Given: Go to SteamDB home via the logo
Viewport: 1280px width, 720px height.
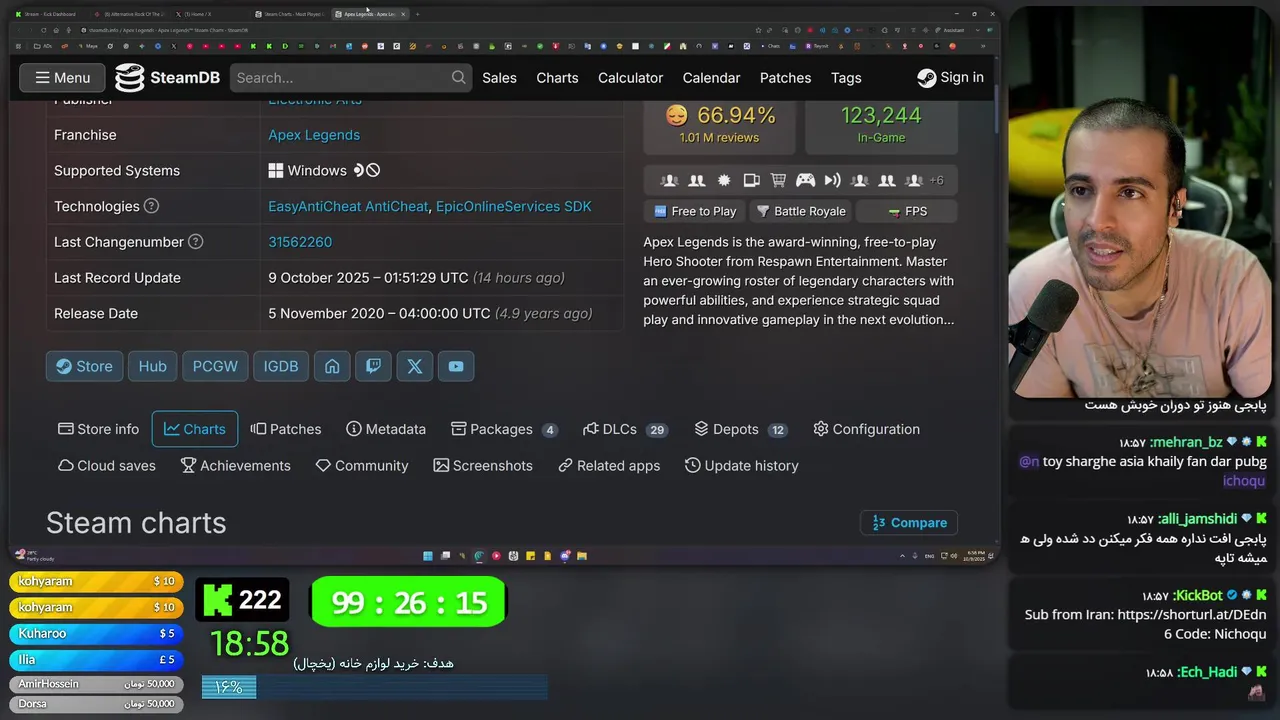Looking at the screenshot, I should [x=166, y=77].
